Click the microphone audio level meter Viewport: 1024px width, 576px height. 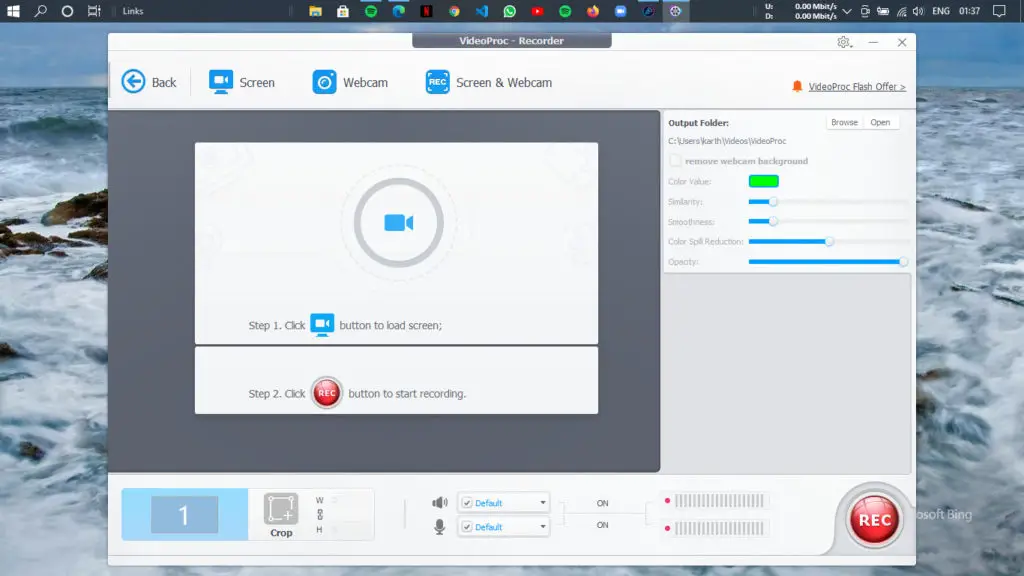(719, 528)
